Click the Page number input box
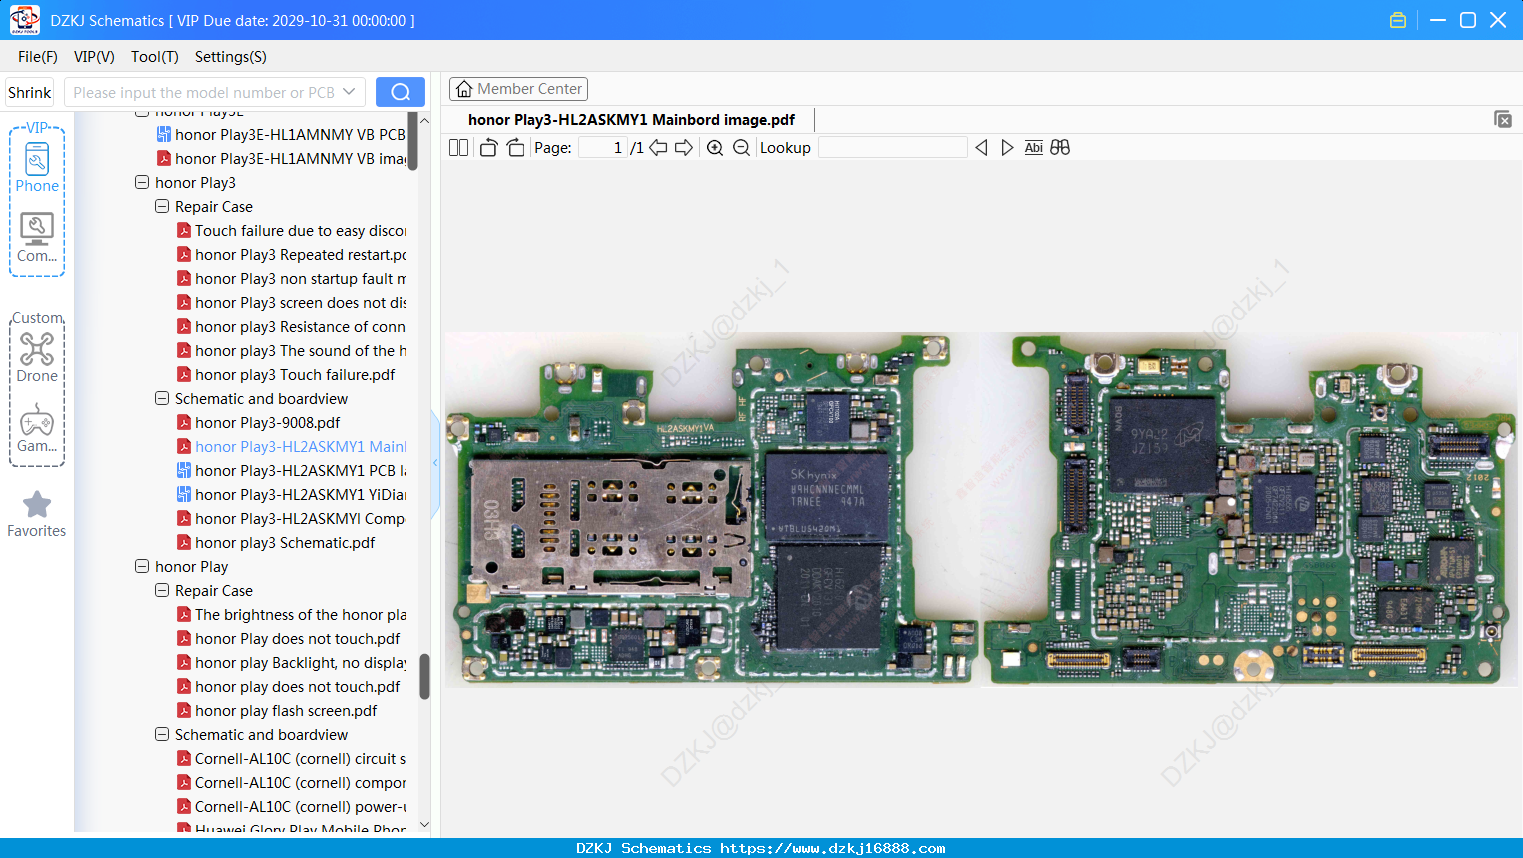1523x858 pixels. pyautogui.click(x=602, y=148)
